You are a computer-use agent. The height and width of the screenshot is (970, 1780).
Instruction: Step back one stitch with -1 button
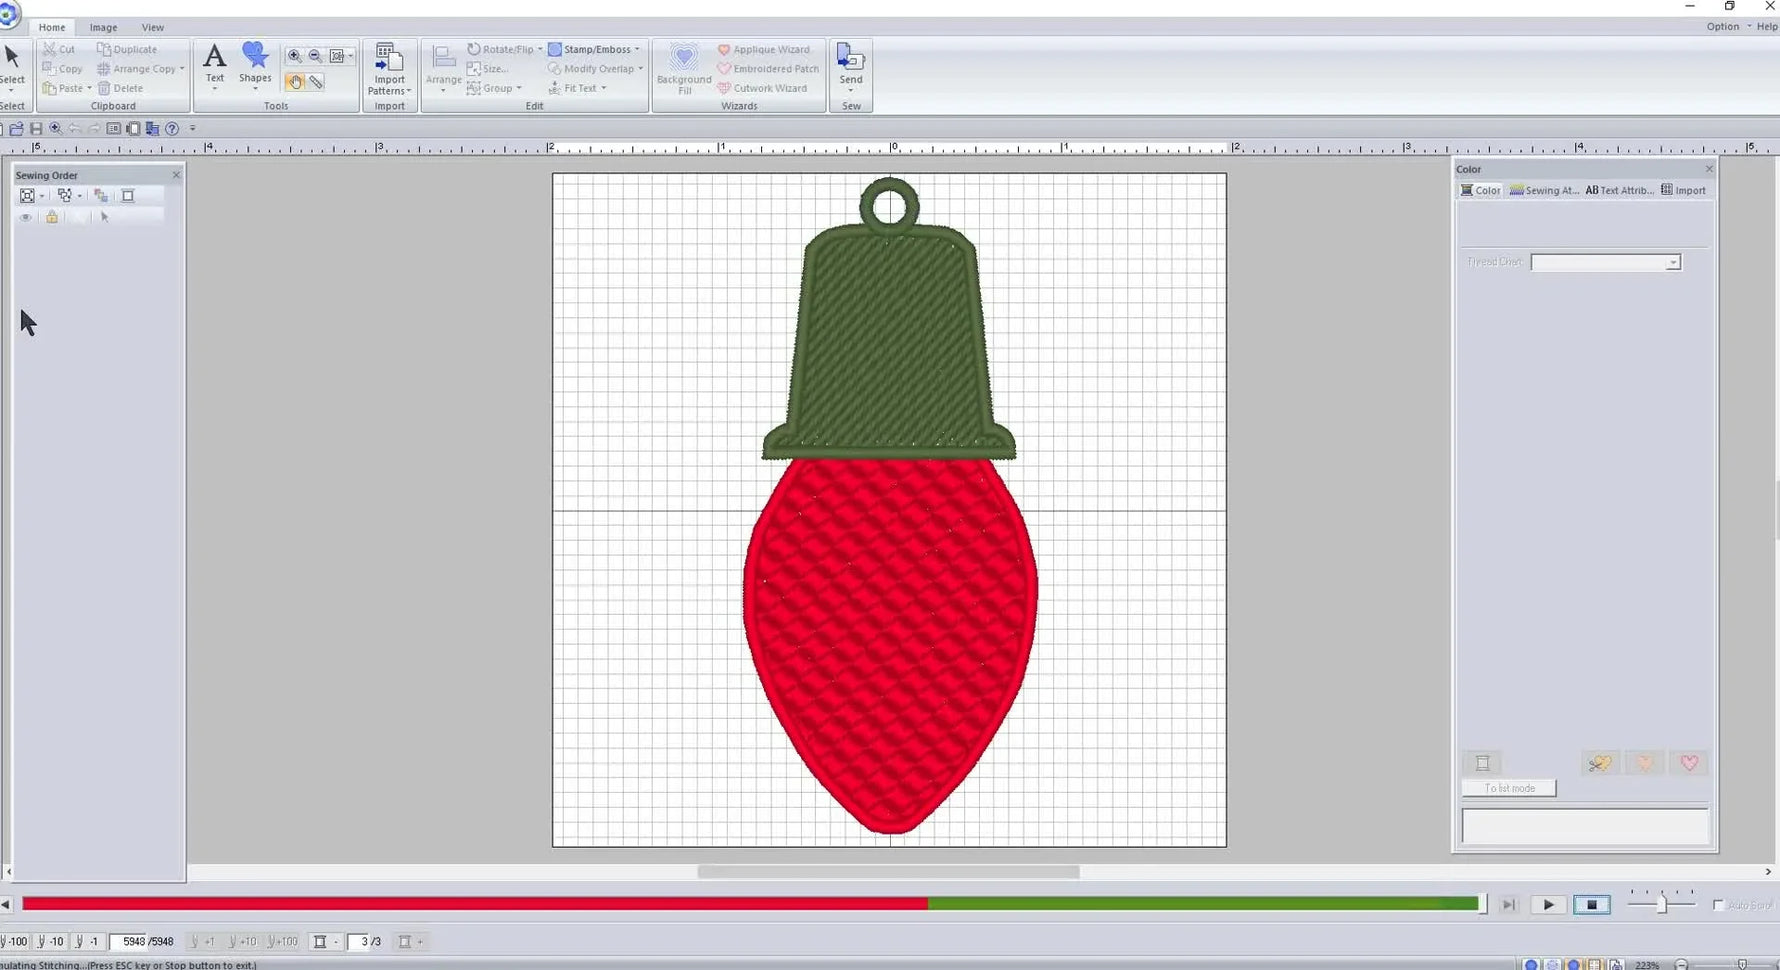[x=87, y=942]
